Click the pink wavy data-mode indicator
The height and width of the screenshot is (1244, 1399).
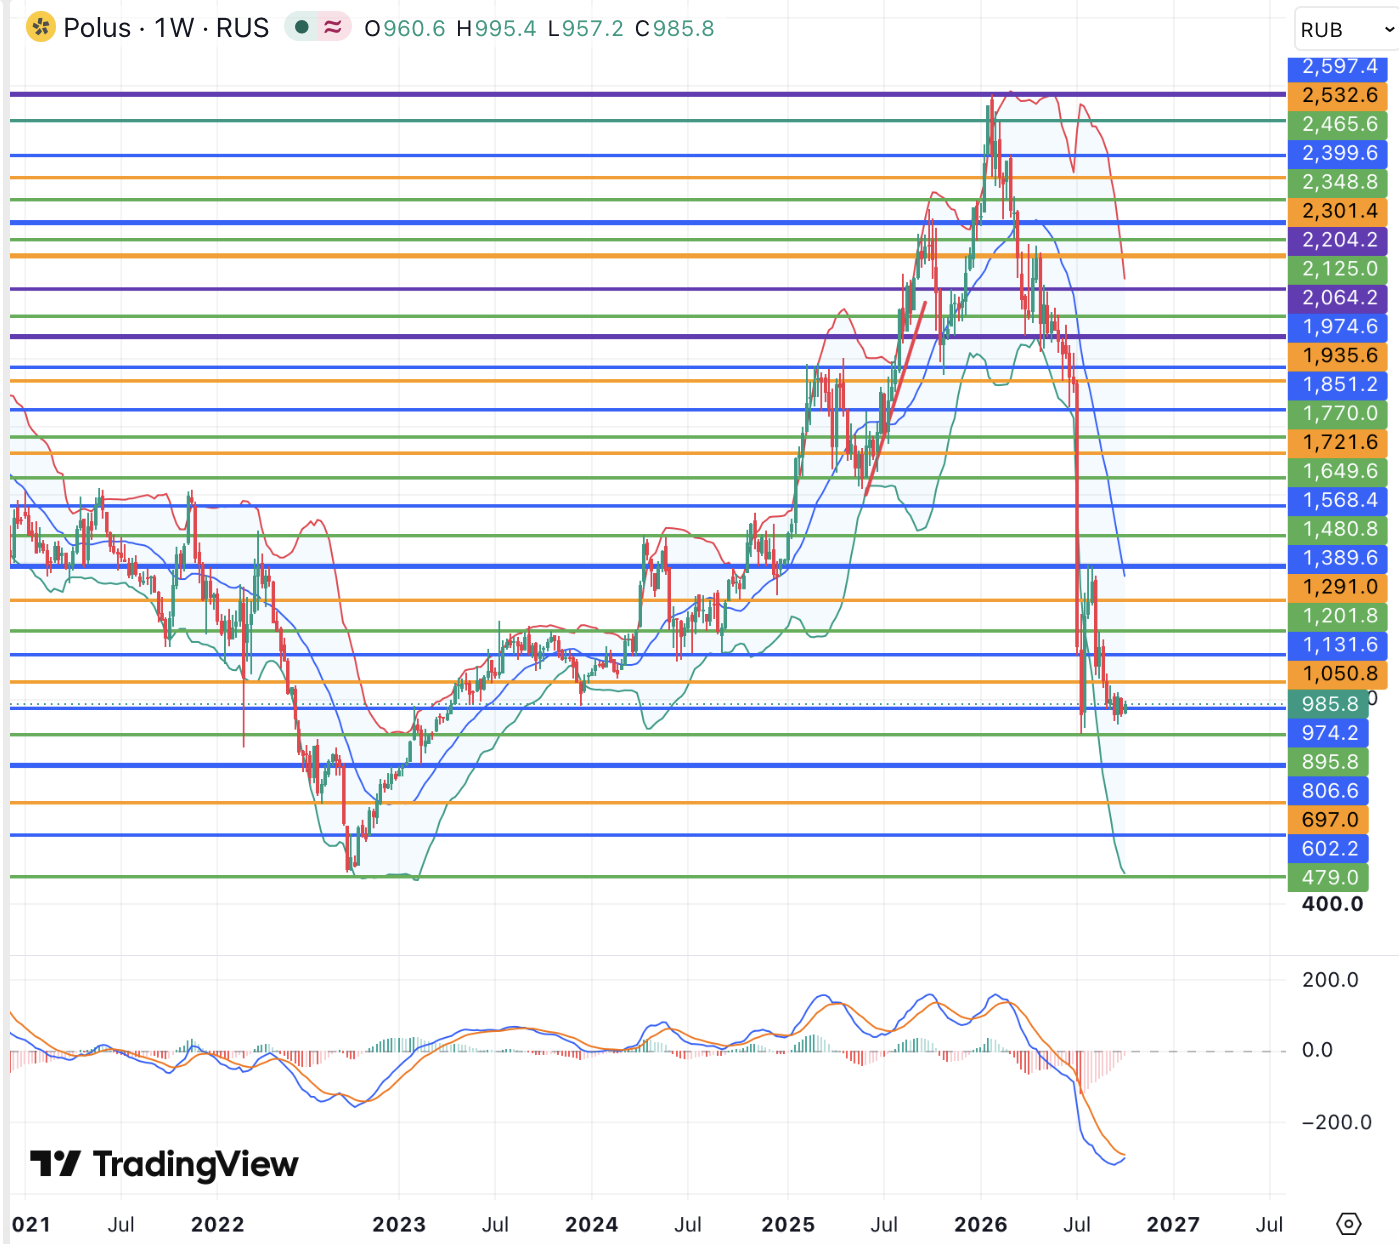[333, 27]
